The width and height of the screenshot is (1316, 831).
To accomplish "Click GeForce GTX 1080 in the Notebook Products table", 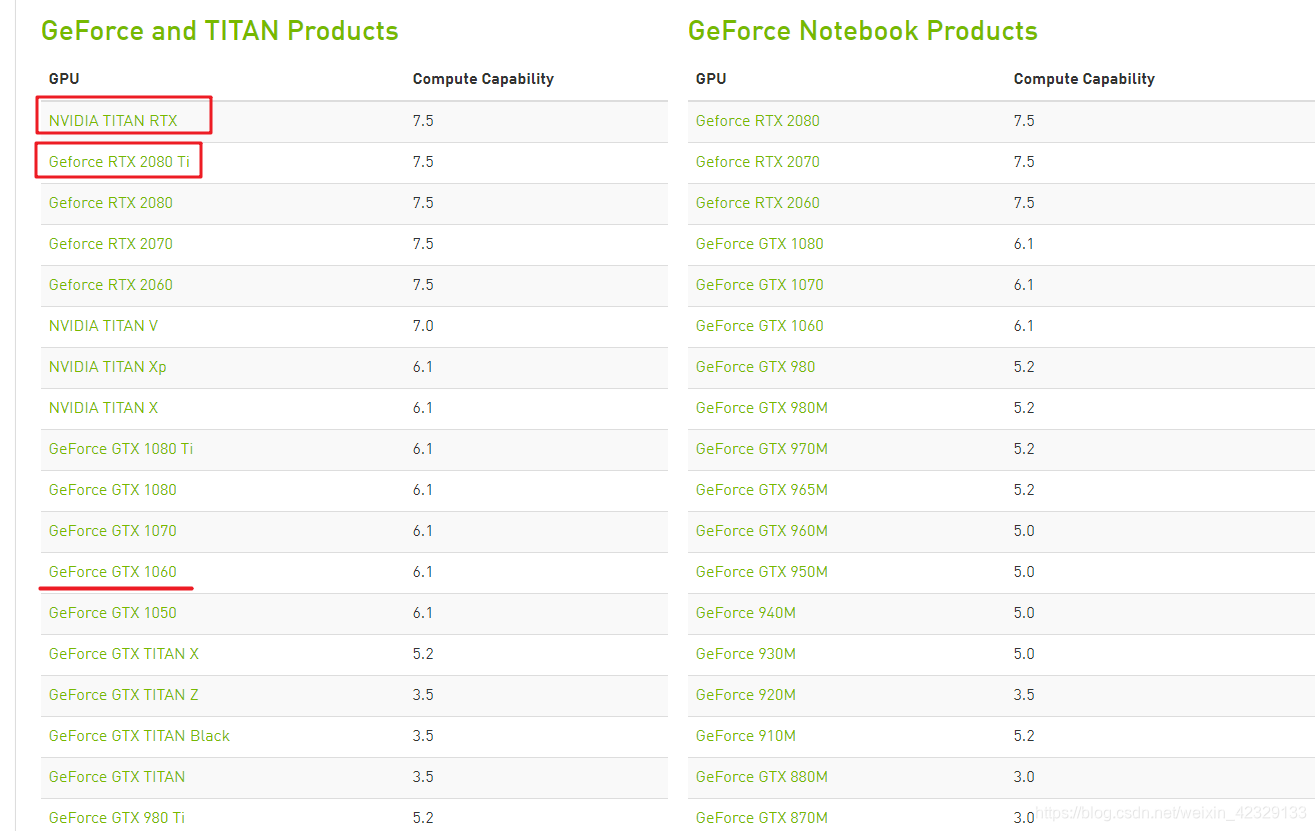I will [x=760, y=244].
